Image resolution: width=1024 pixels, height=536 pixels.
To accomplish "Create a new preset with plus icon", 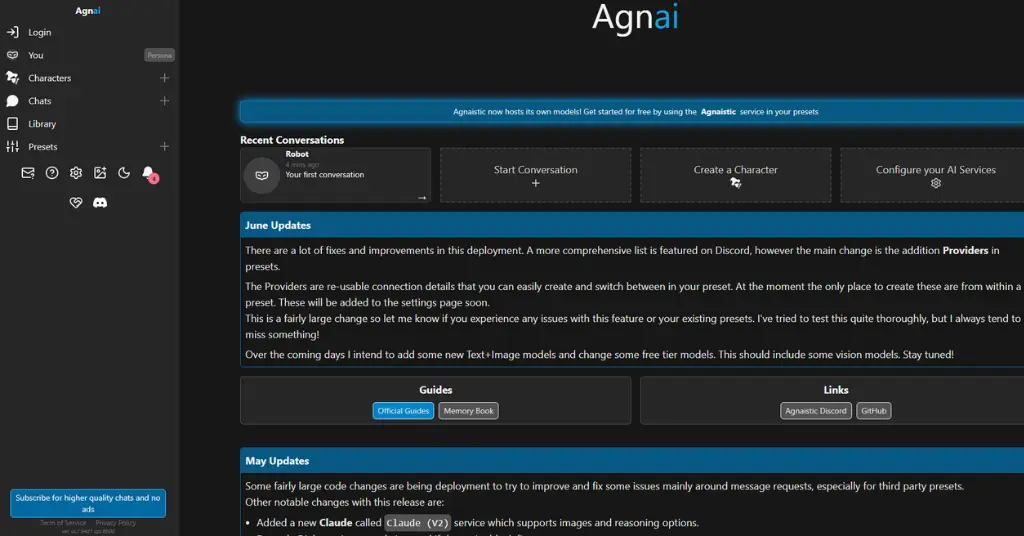I will coord(165,146).
